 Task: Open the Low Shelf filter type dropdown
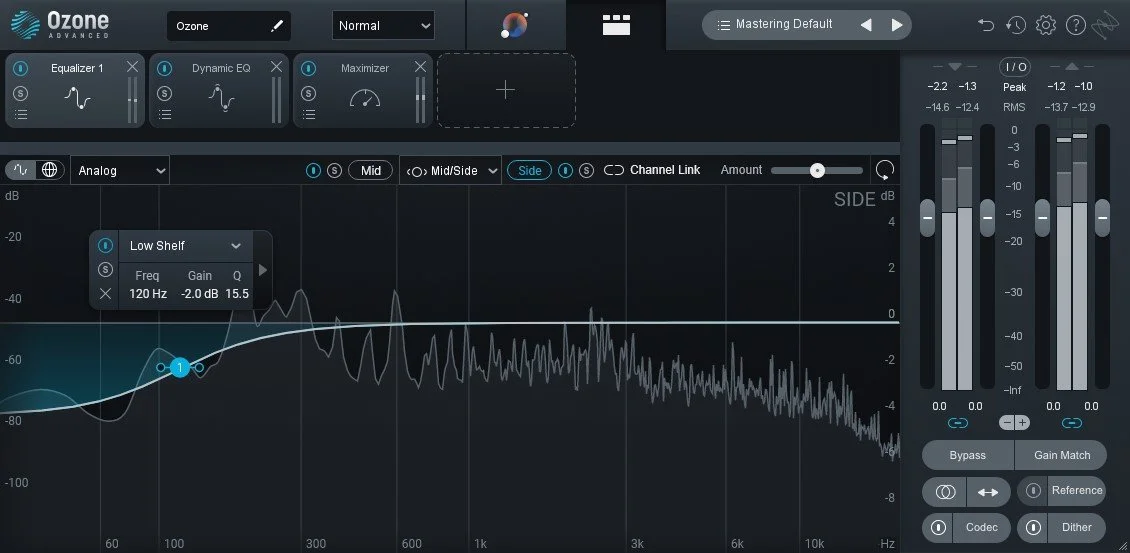[186, 246]
